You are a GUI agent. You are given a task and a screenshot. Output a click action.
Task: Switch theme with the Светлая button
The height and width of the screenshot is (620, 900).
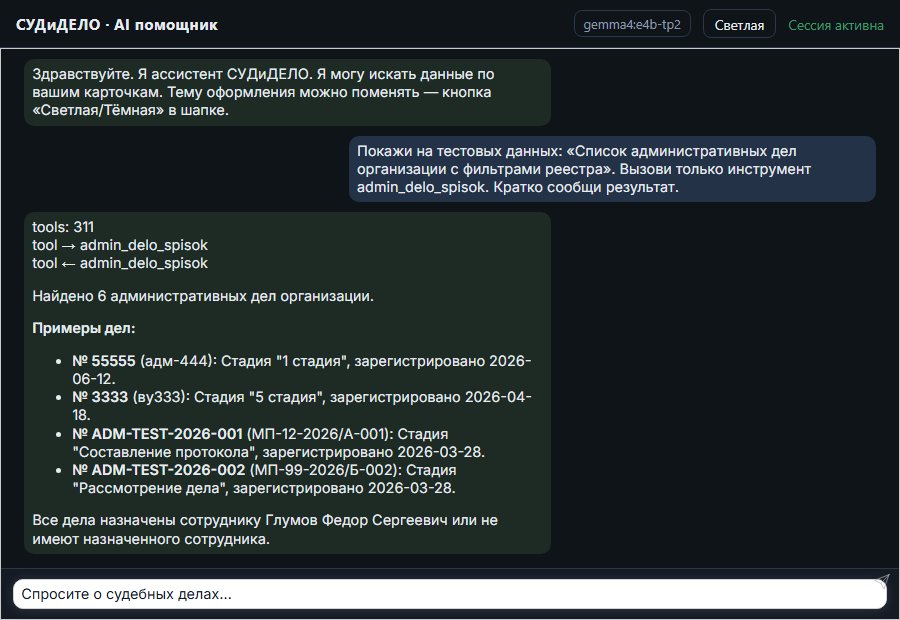[x=739, y=25]
